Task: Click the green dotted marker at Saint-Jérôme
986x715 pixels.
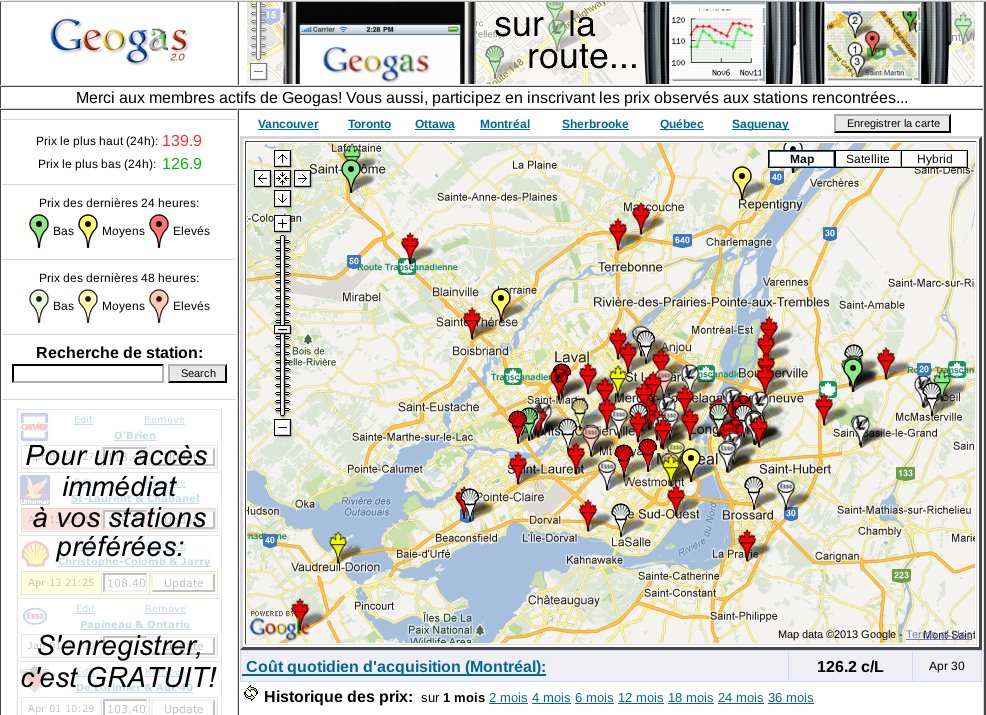Action: coord(351,175)
